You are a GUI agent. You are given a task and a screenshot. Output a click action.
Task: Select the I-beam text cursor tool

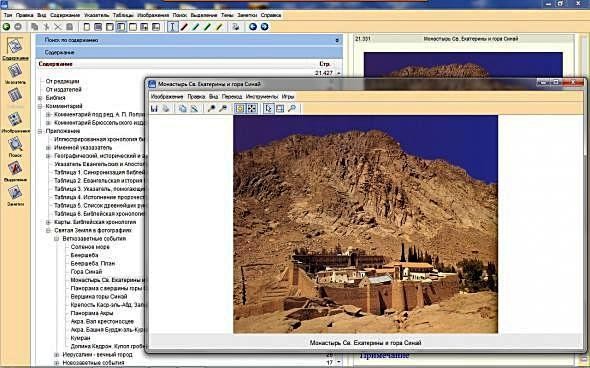pyautogui.click(x=173, y=27)
